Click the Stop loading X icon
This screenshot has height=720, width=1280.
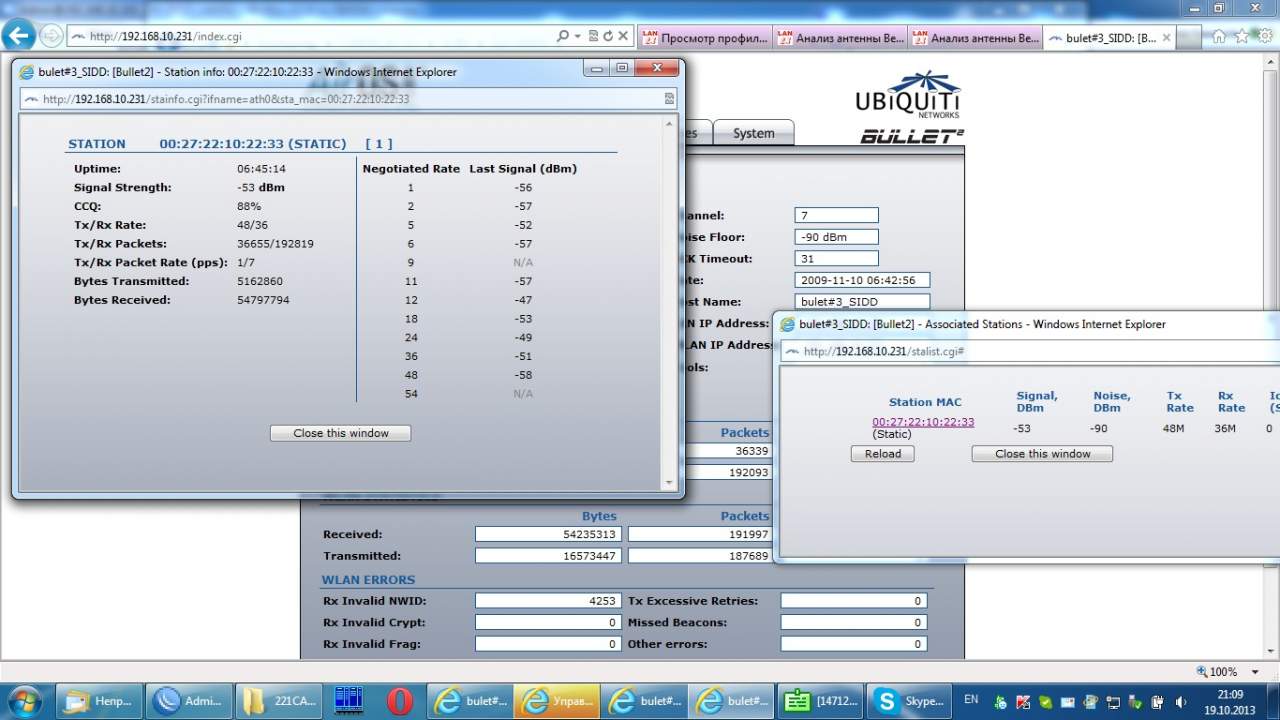[623, 36]
